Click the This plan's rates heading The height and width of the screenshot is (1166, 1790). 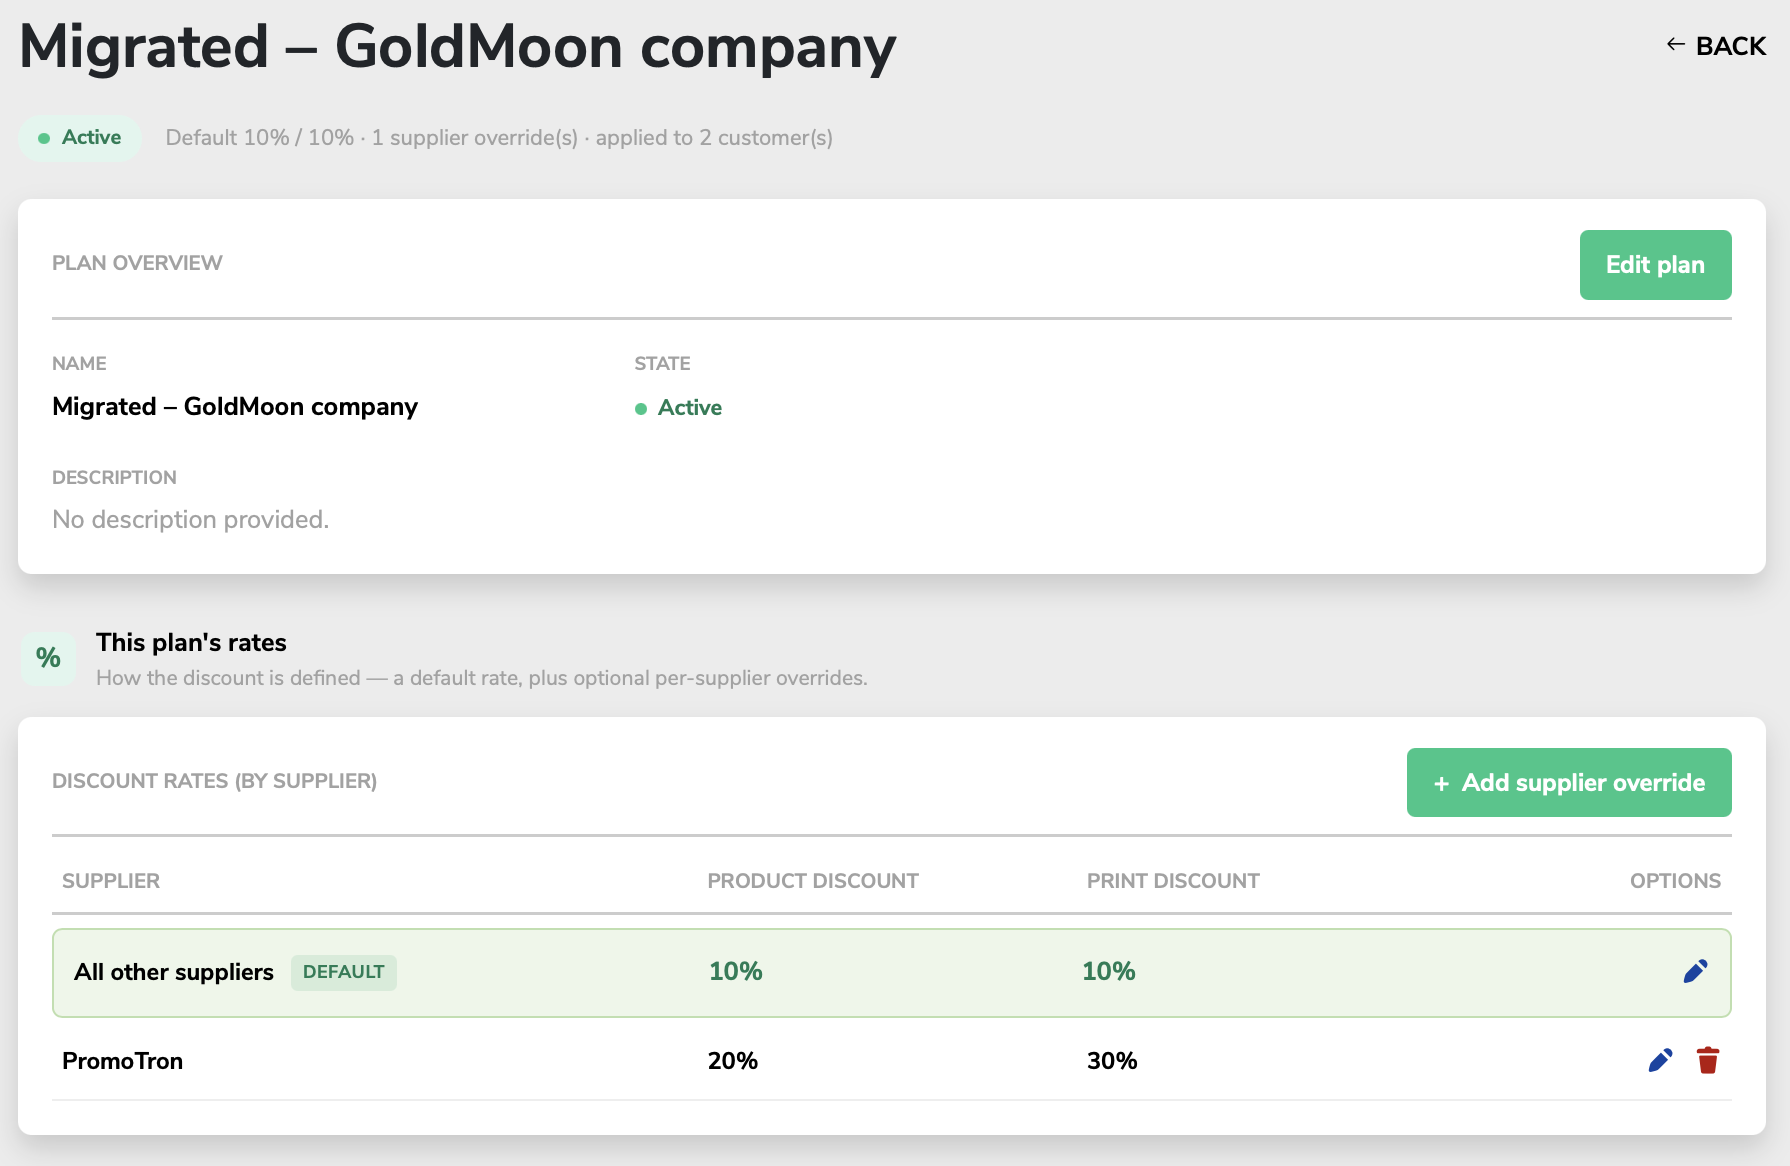tap(191, 643)
